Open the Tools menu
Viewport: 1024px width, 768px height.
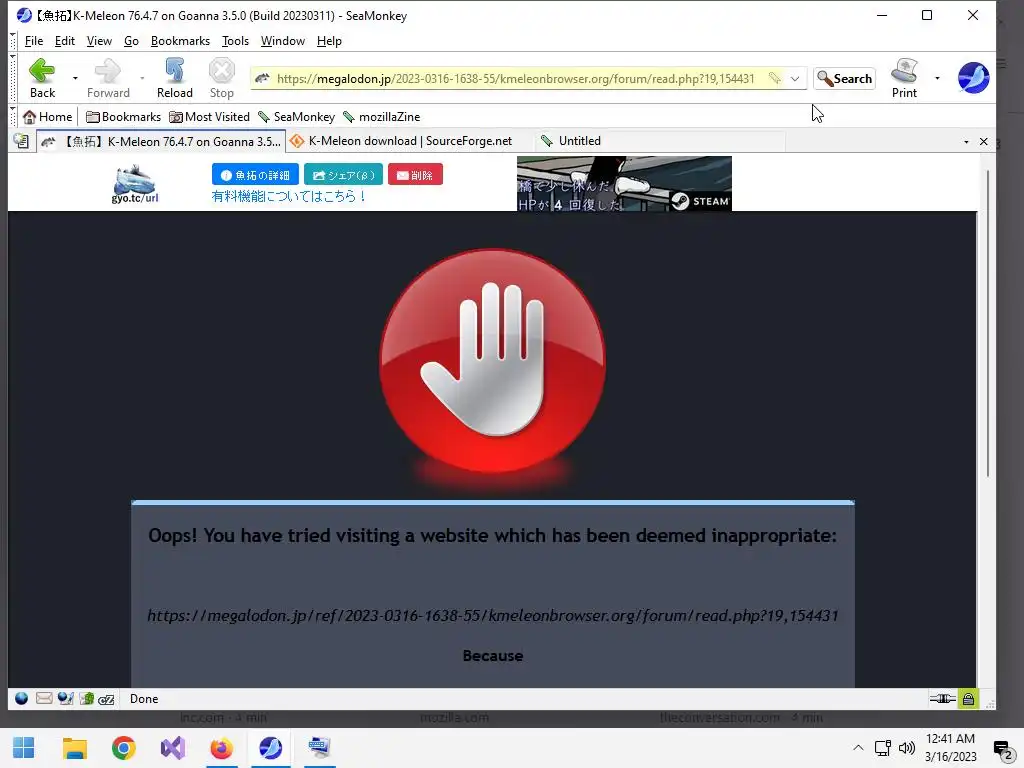click(235, 41)
